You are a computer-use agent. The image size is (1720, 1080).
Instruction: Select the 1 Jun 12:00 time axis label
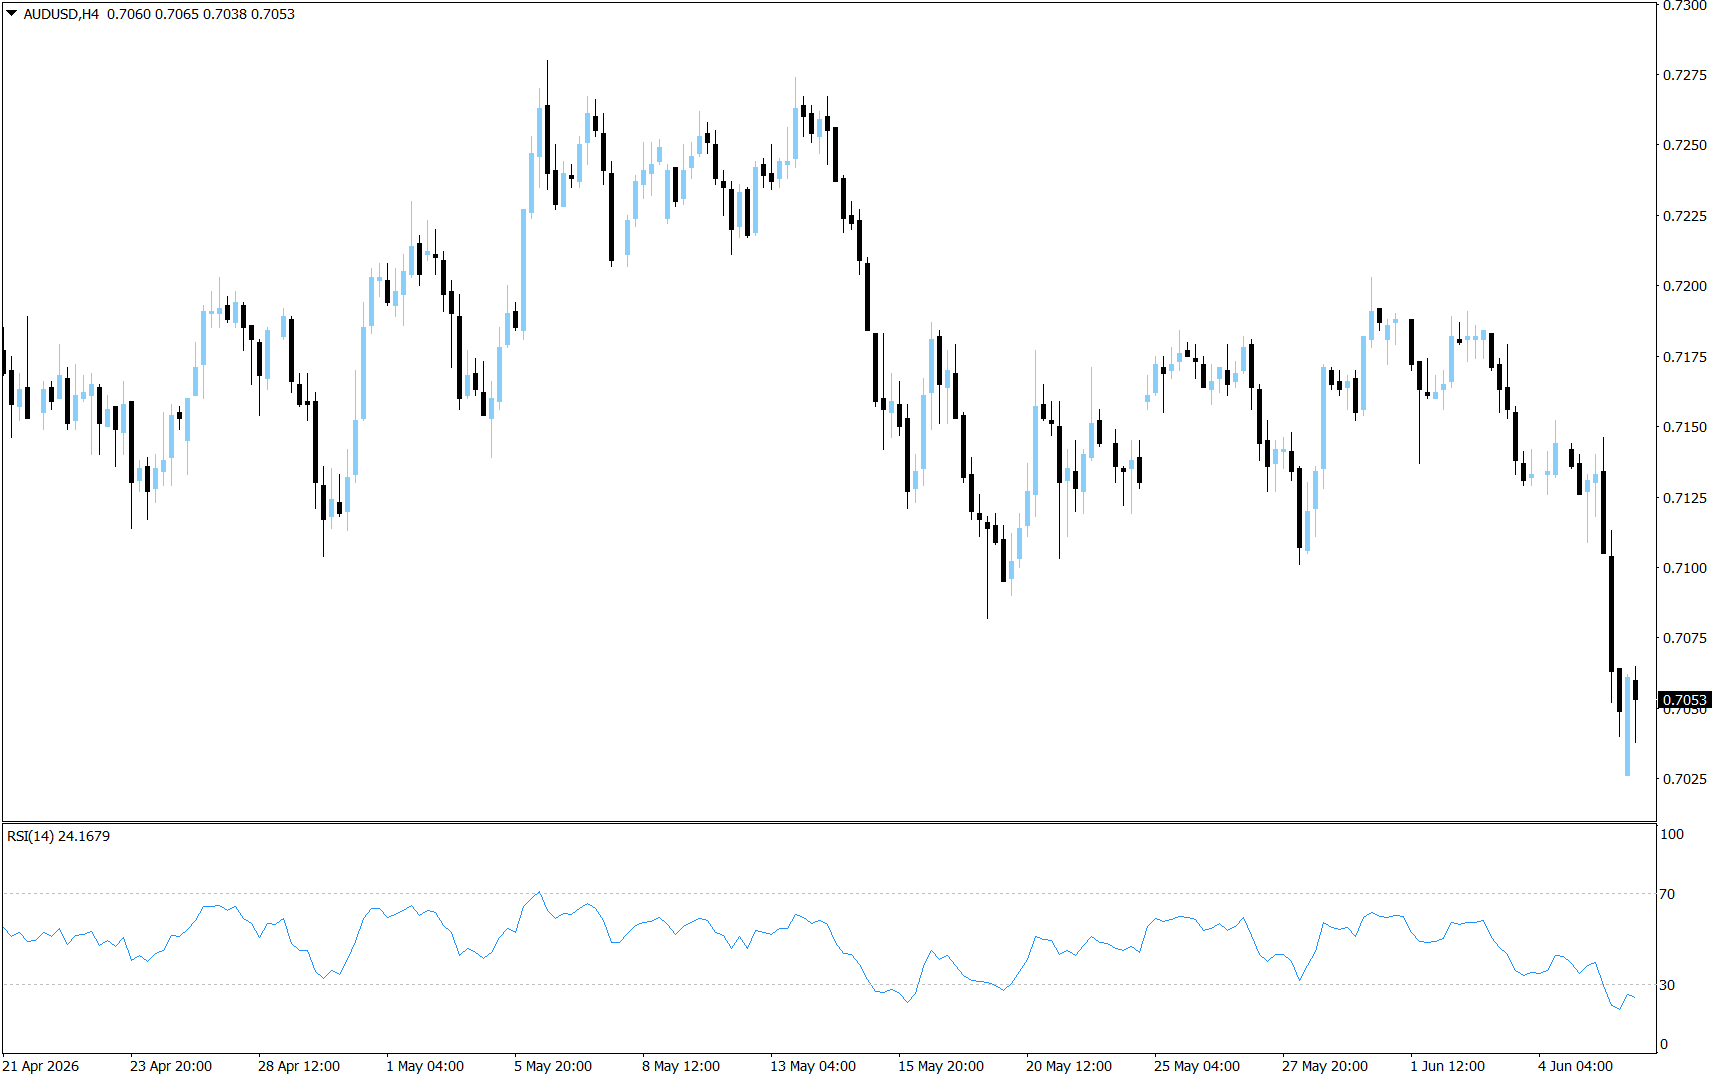pyautogui.click(x=1448, y=1066)
